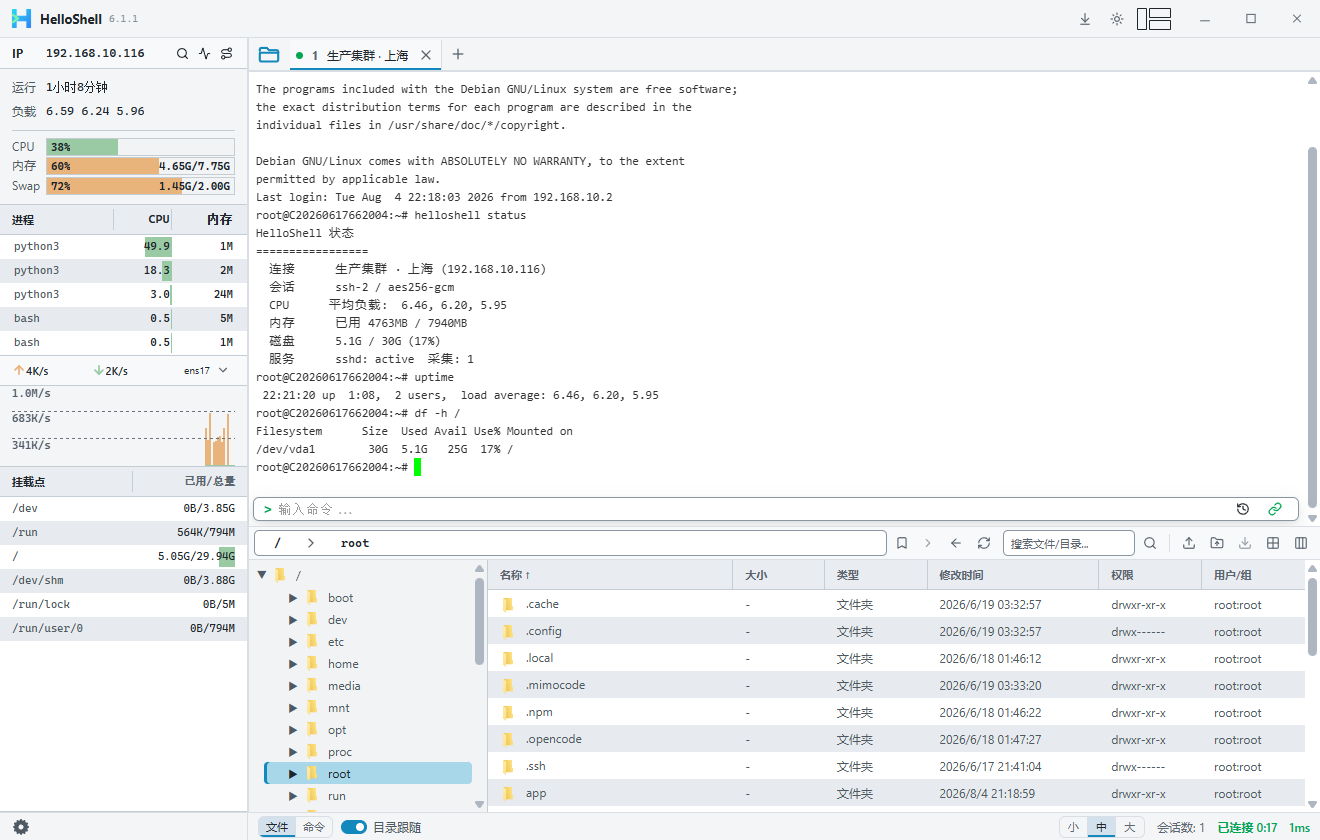Click the file search magnifier icon

[1150, 543]
